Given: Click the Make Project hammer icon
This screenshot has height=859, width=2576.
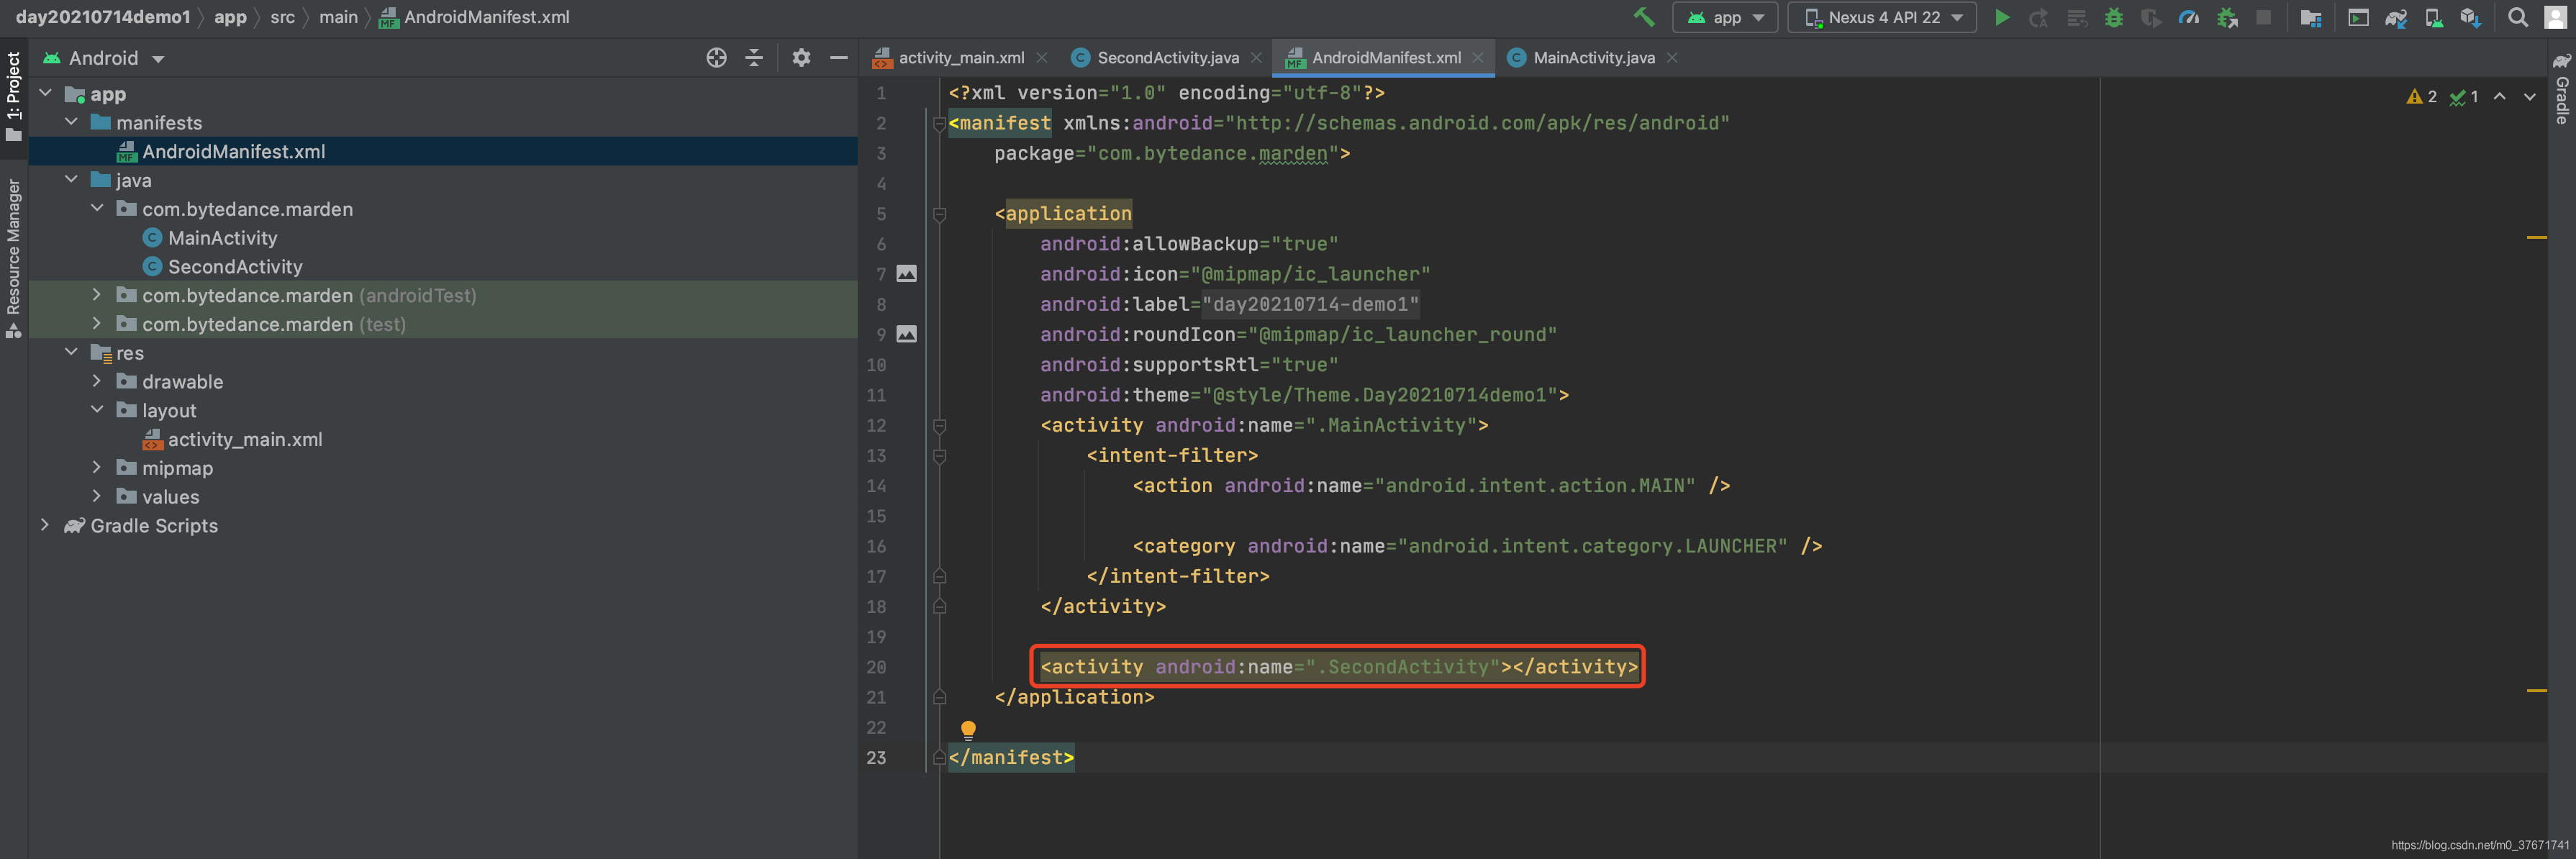Looking at the screenshot, I should [1643, 17].
